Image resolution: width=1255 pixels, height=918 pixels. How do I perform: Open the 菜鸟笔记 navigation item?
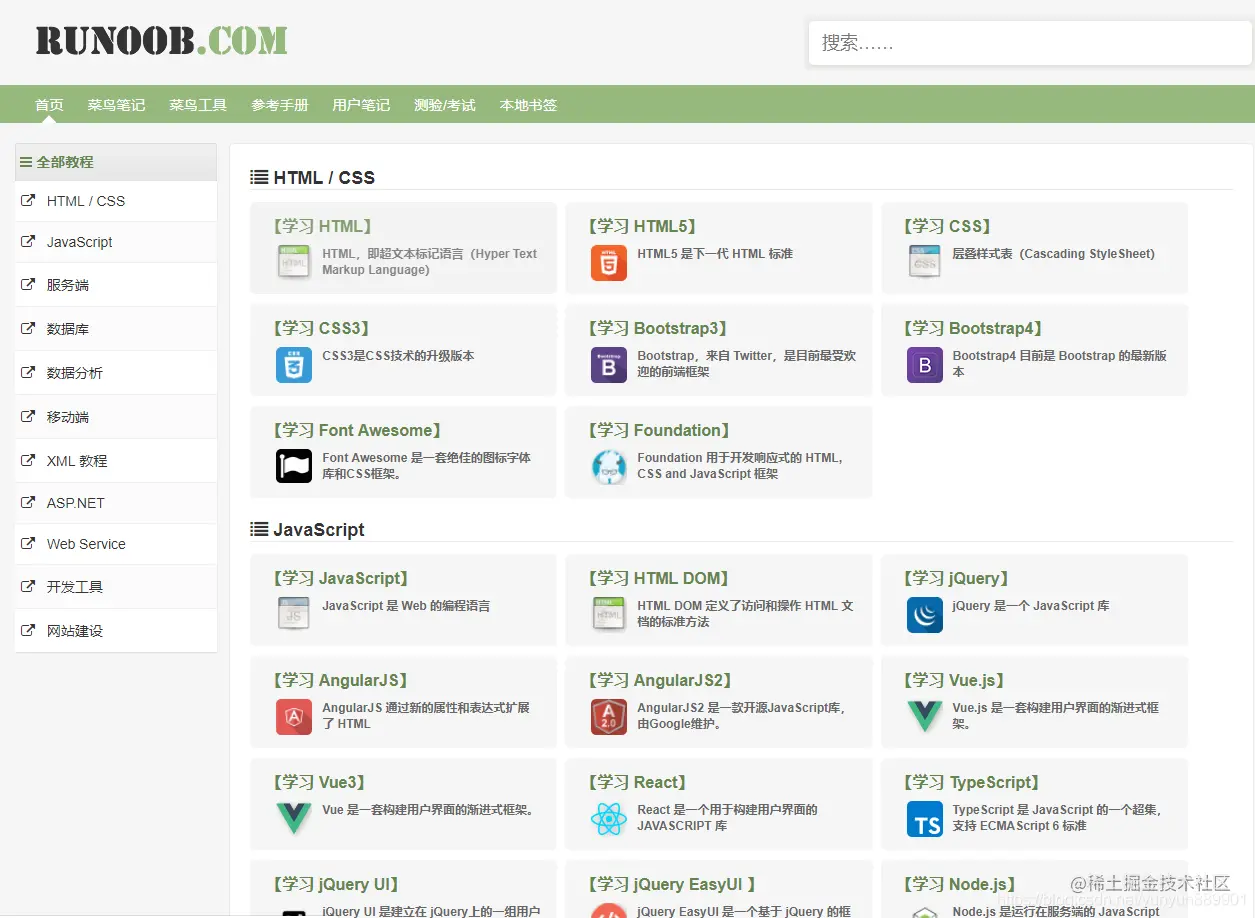click(x=116, y=105)
